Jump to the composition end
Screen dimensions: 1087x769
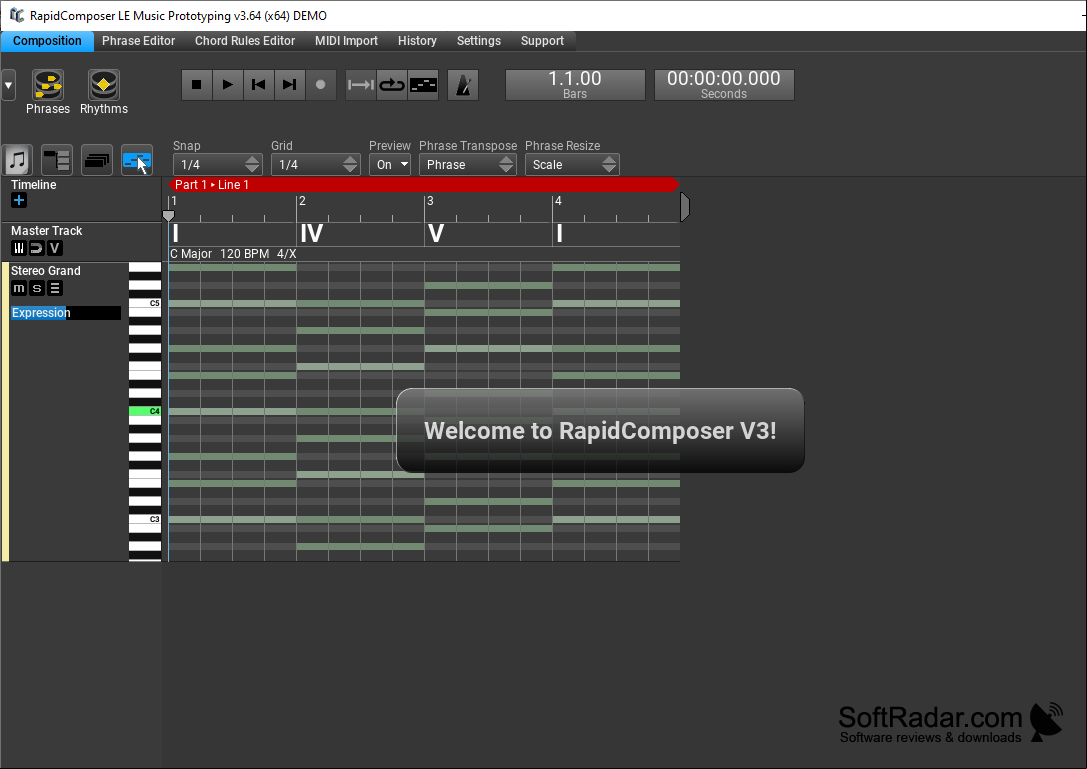[x=290, y=85]
